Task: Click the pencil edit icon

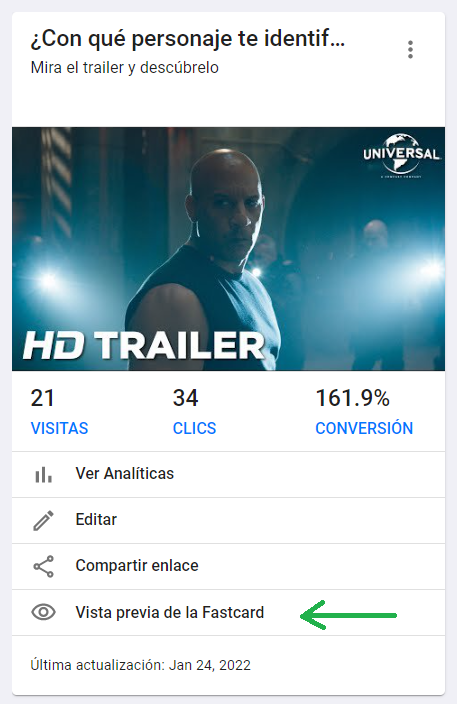Action: [x=44, y=520]
